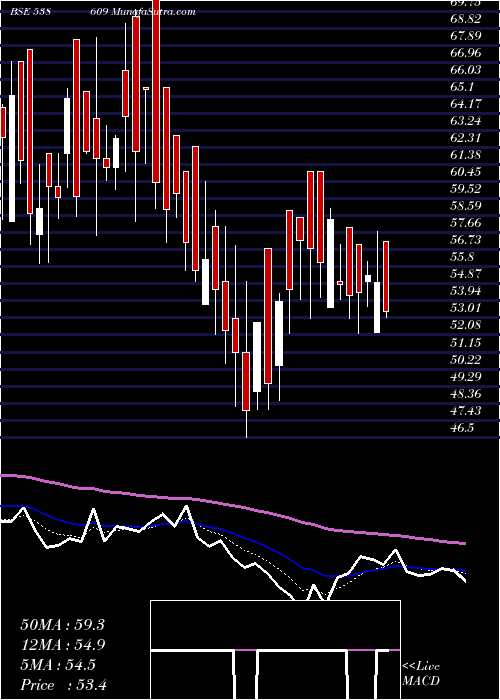Click the BSE 538 header text

[x=30, y=11]
